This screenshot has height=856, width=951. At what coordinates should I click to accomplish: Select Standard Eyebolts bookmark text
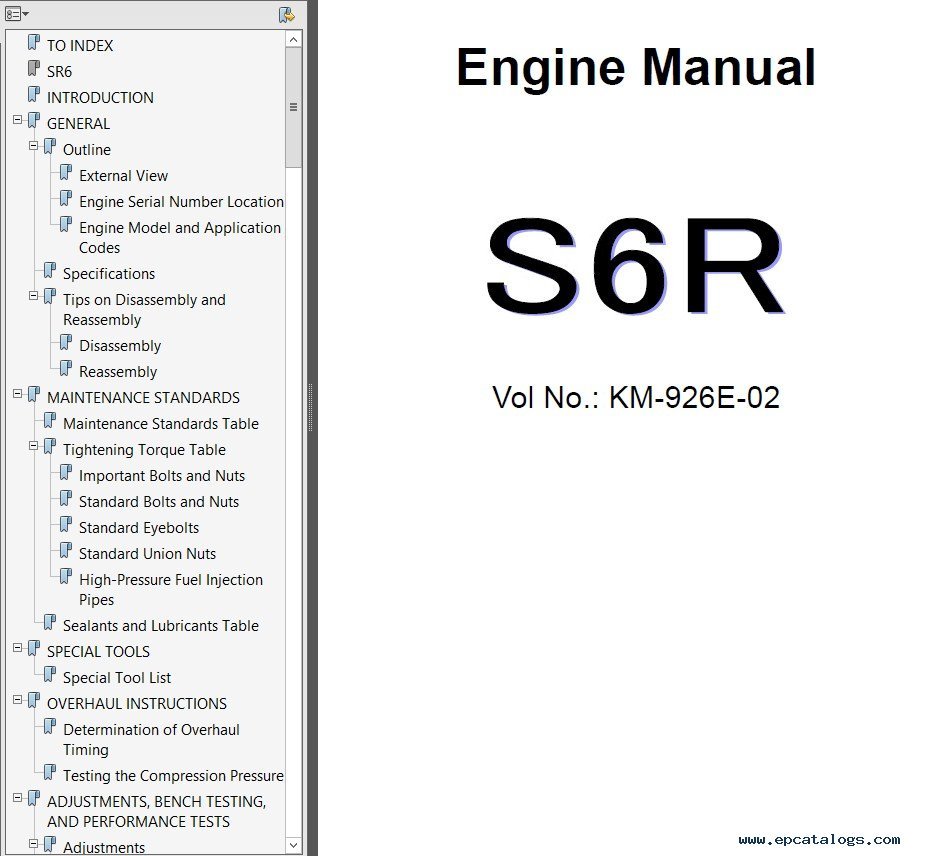[x=139, y=528]
